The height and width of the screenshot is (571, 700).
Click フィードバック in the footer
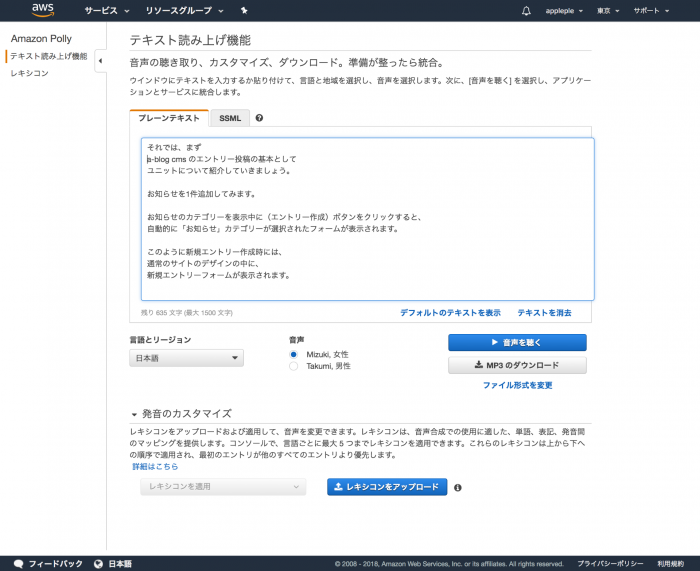pos(55,564)
